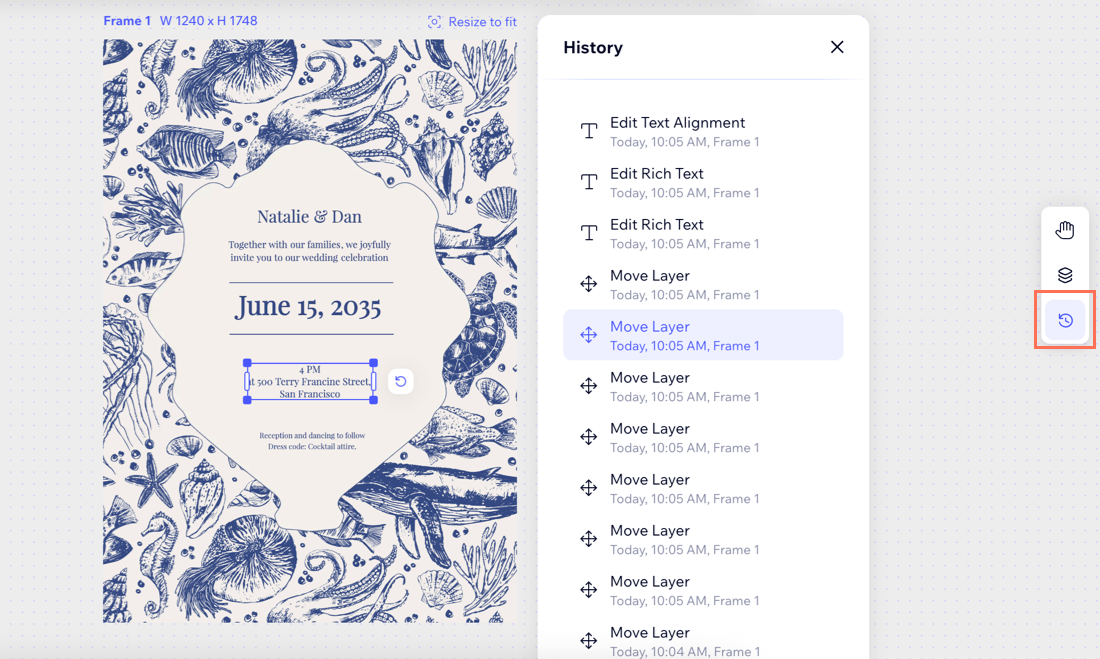This screenshot has height=659, width=1100.
Task: Close the History panel
Action: [x=837, y=47]
